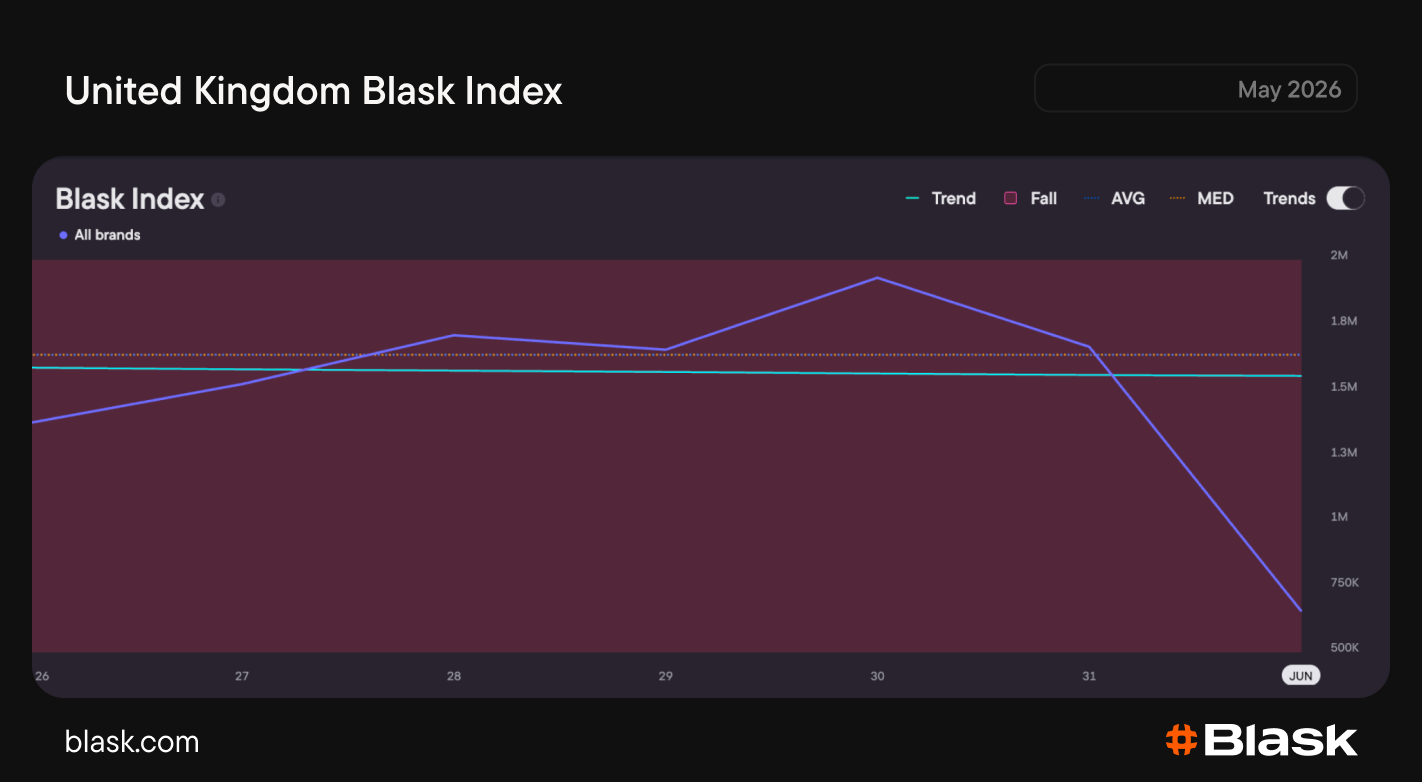Click the 28 date label on axis
1422x782 pixels.
point(454,676)
